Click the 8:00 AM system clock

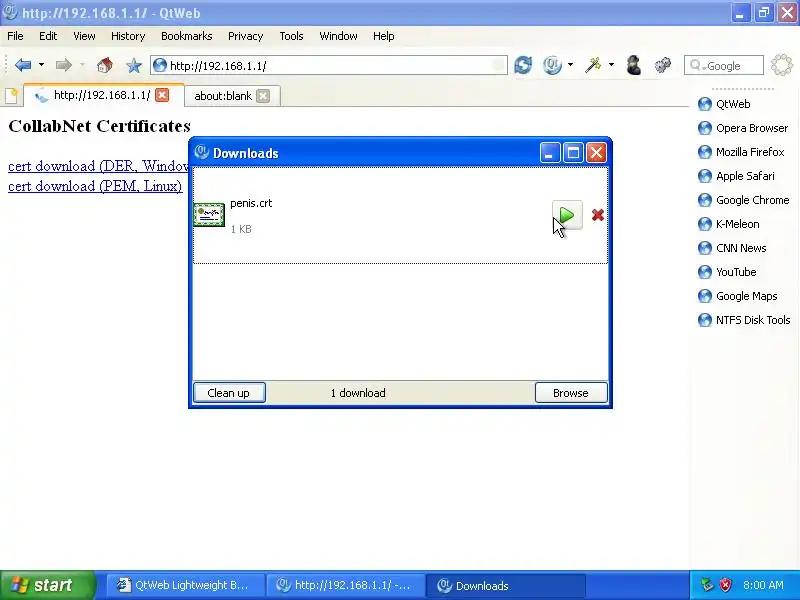pyautogui.click(x=763, y=585)
